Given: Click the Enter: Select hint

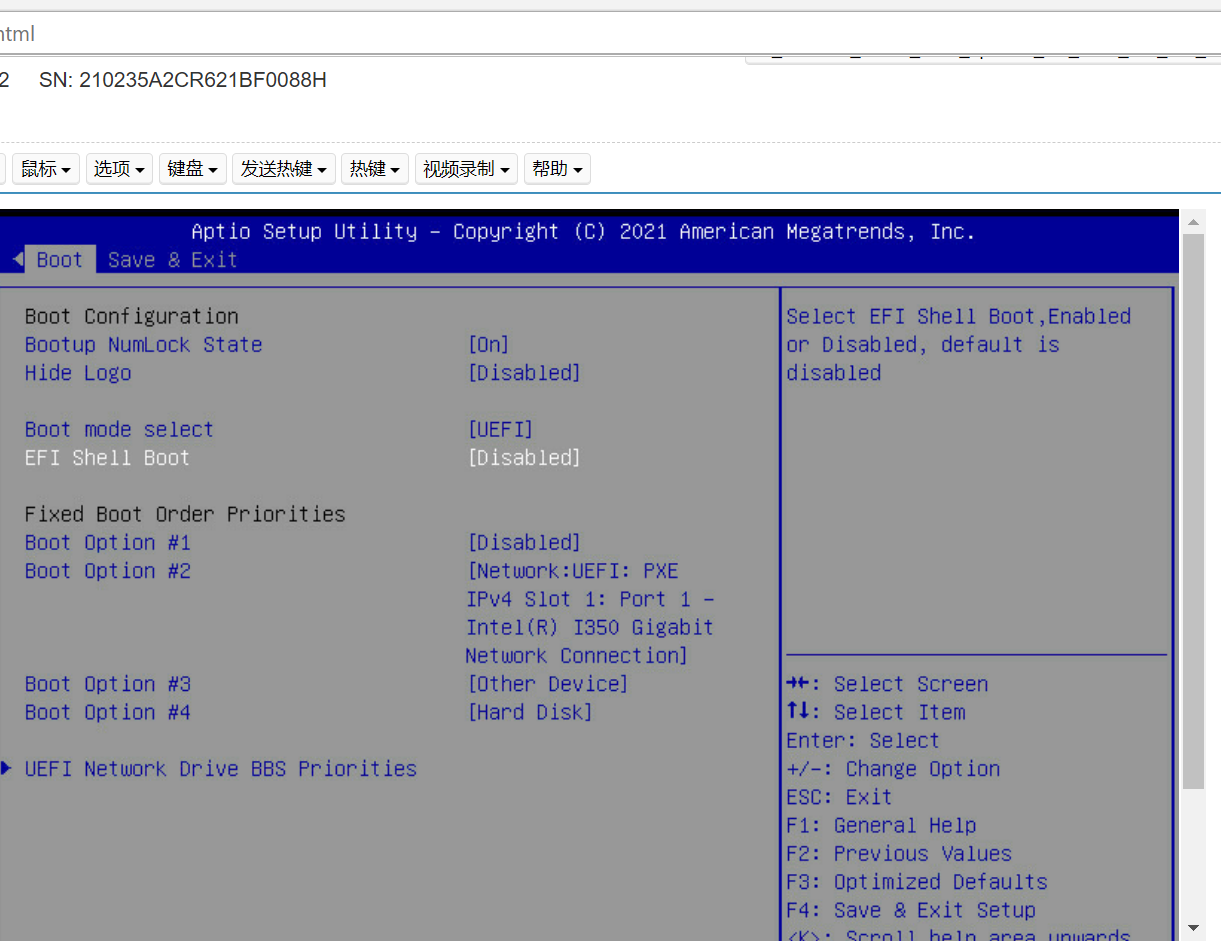Looking at the screenshot, I should [x=863, y=741].
